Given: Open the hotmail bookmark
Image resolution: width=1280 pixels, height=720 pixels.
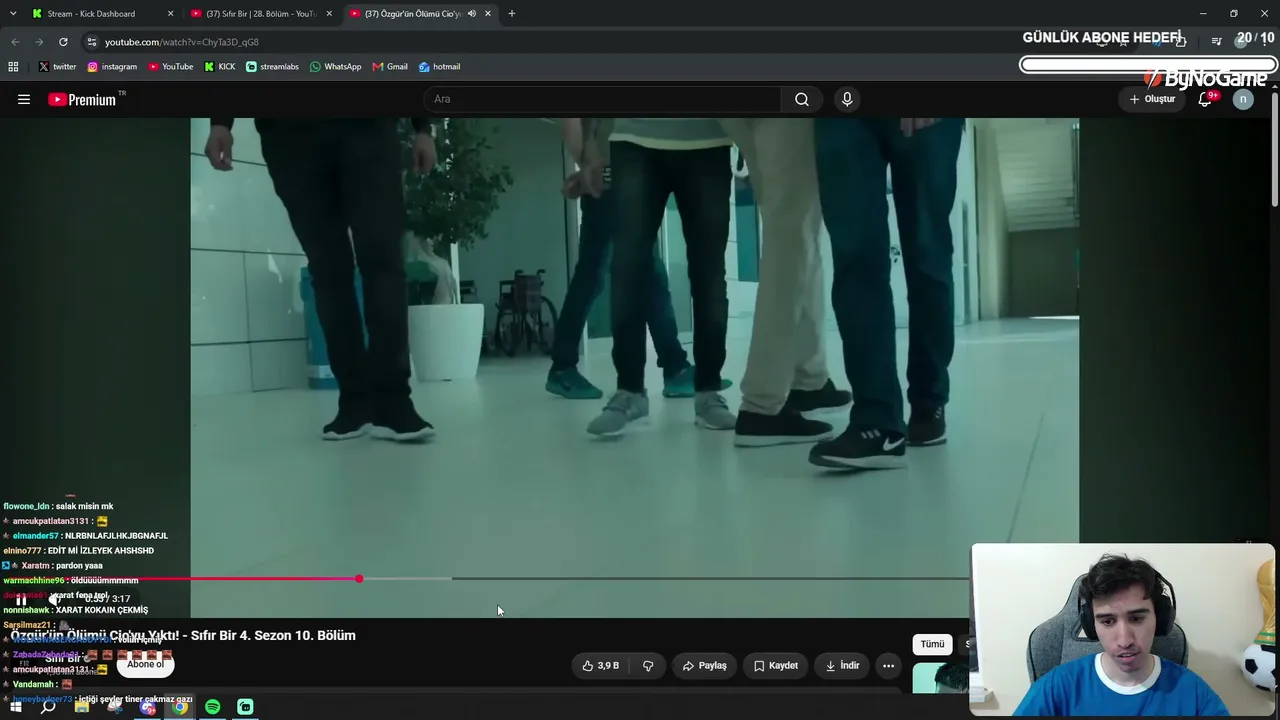Looking at the screenshot, I should pos(439,67).
